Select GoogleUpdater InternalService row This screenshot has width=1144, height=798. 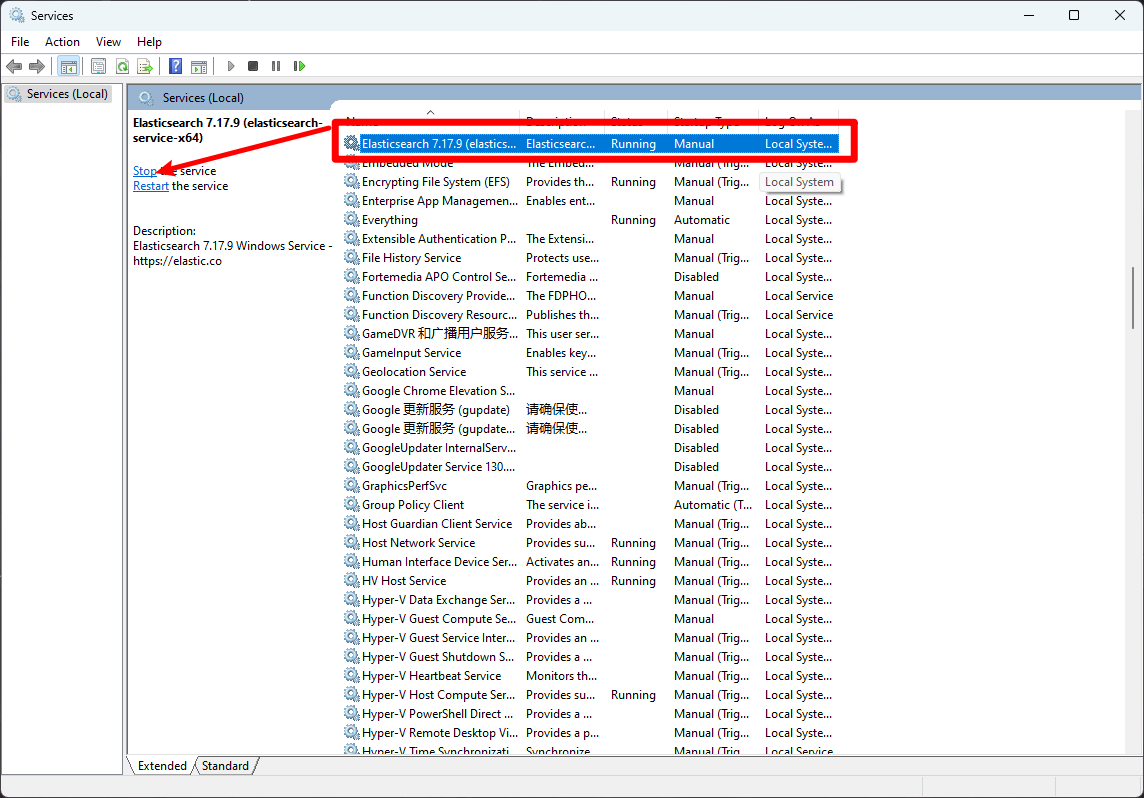pyautogui.click(x=592, y=448)
